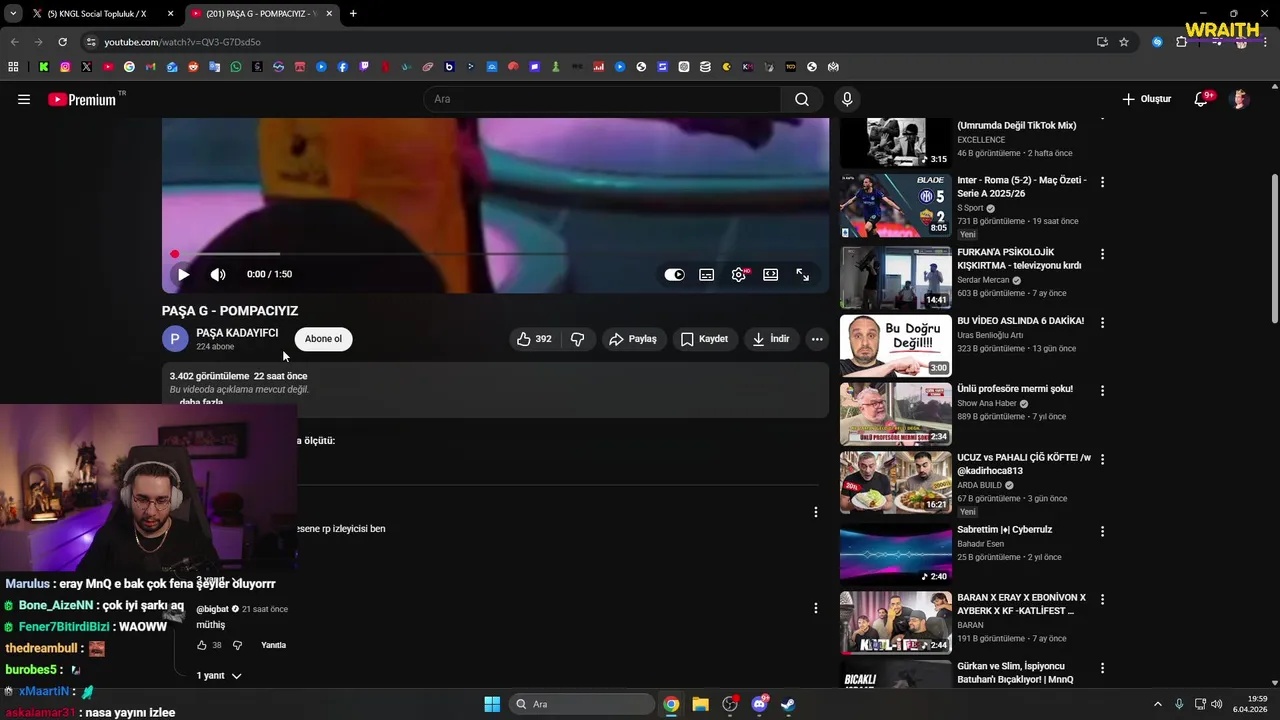Click the youtube.com address bar
This screenshot has height=720, width=1280.
(590, 42)
